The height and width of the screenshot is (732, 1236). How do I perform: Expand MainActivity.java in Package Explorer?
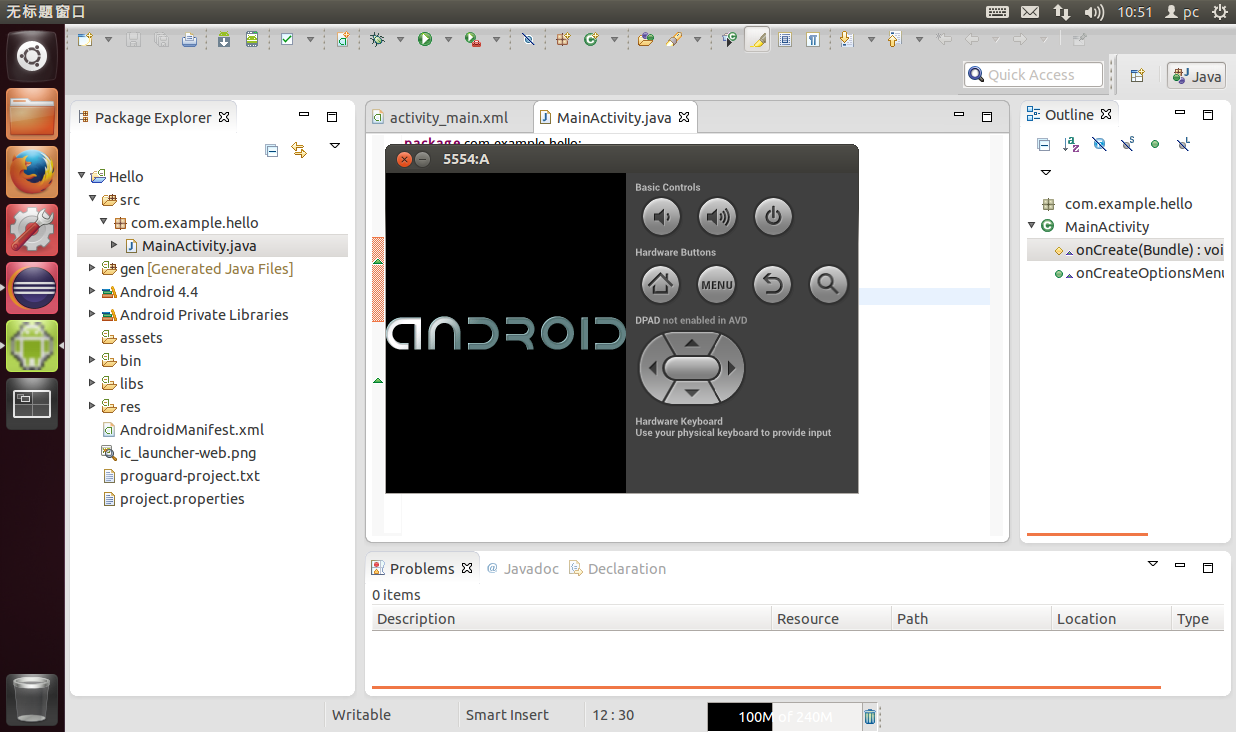114,245
